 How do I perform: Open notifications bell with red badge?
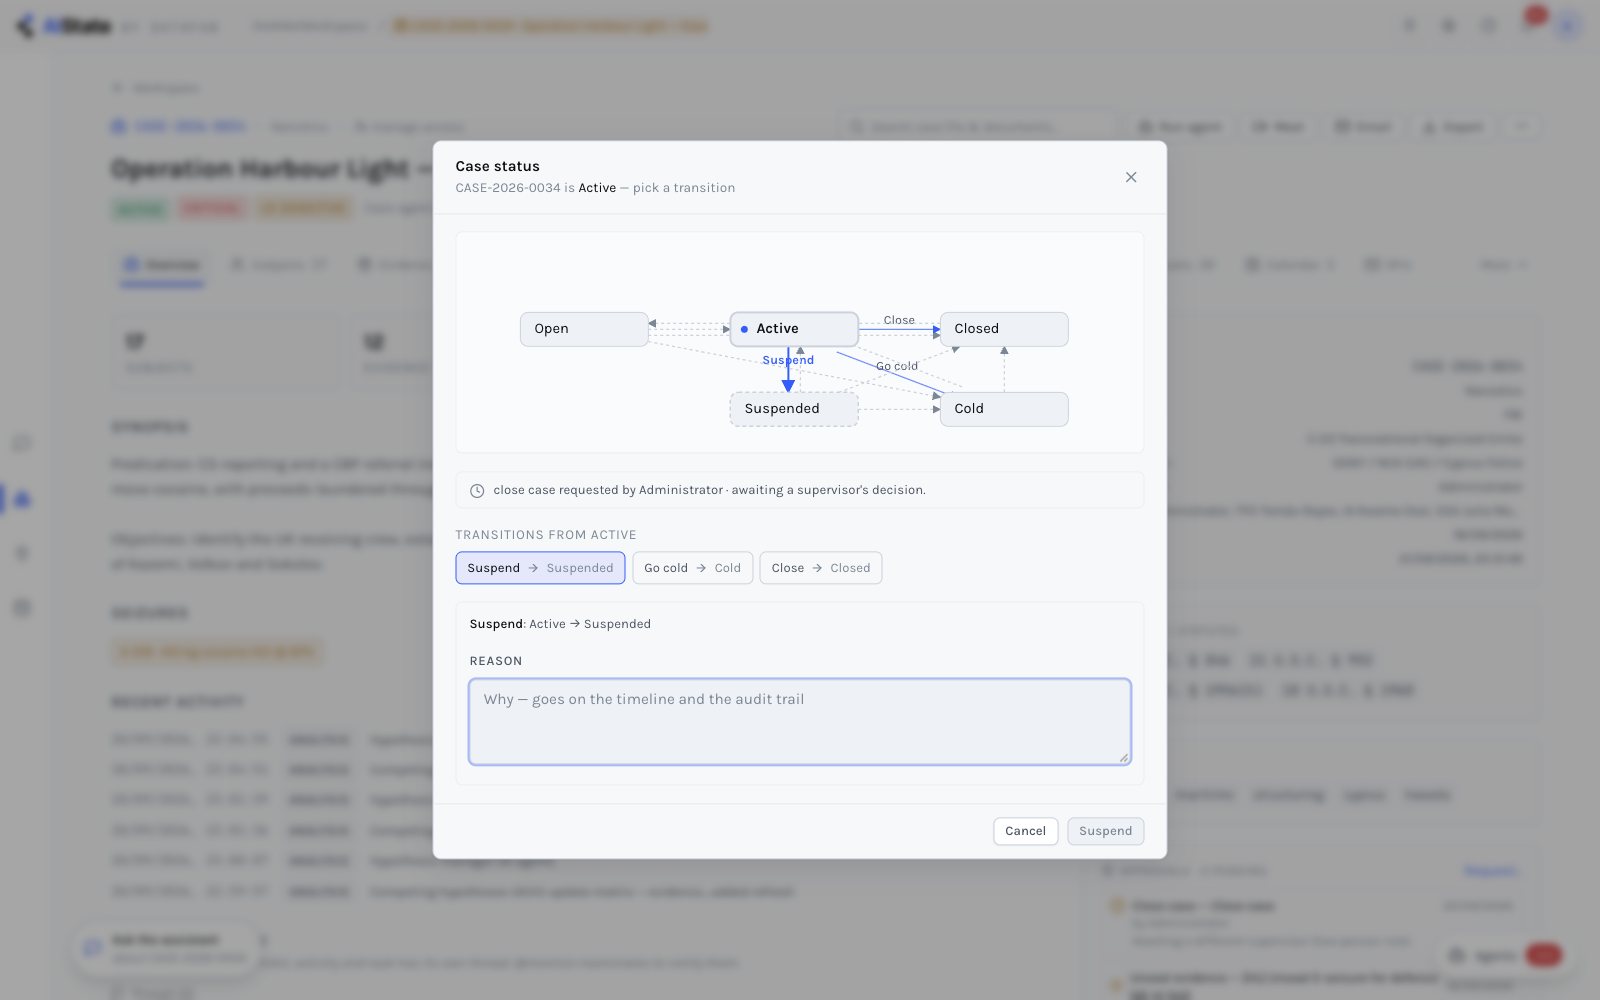[1531, 22]
